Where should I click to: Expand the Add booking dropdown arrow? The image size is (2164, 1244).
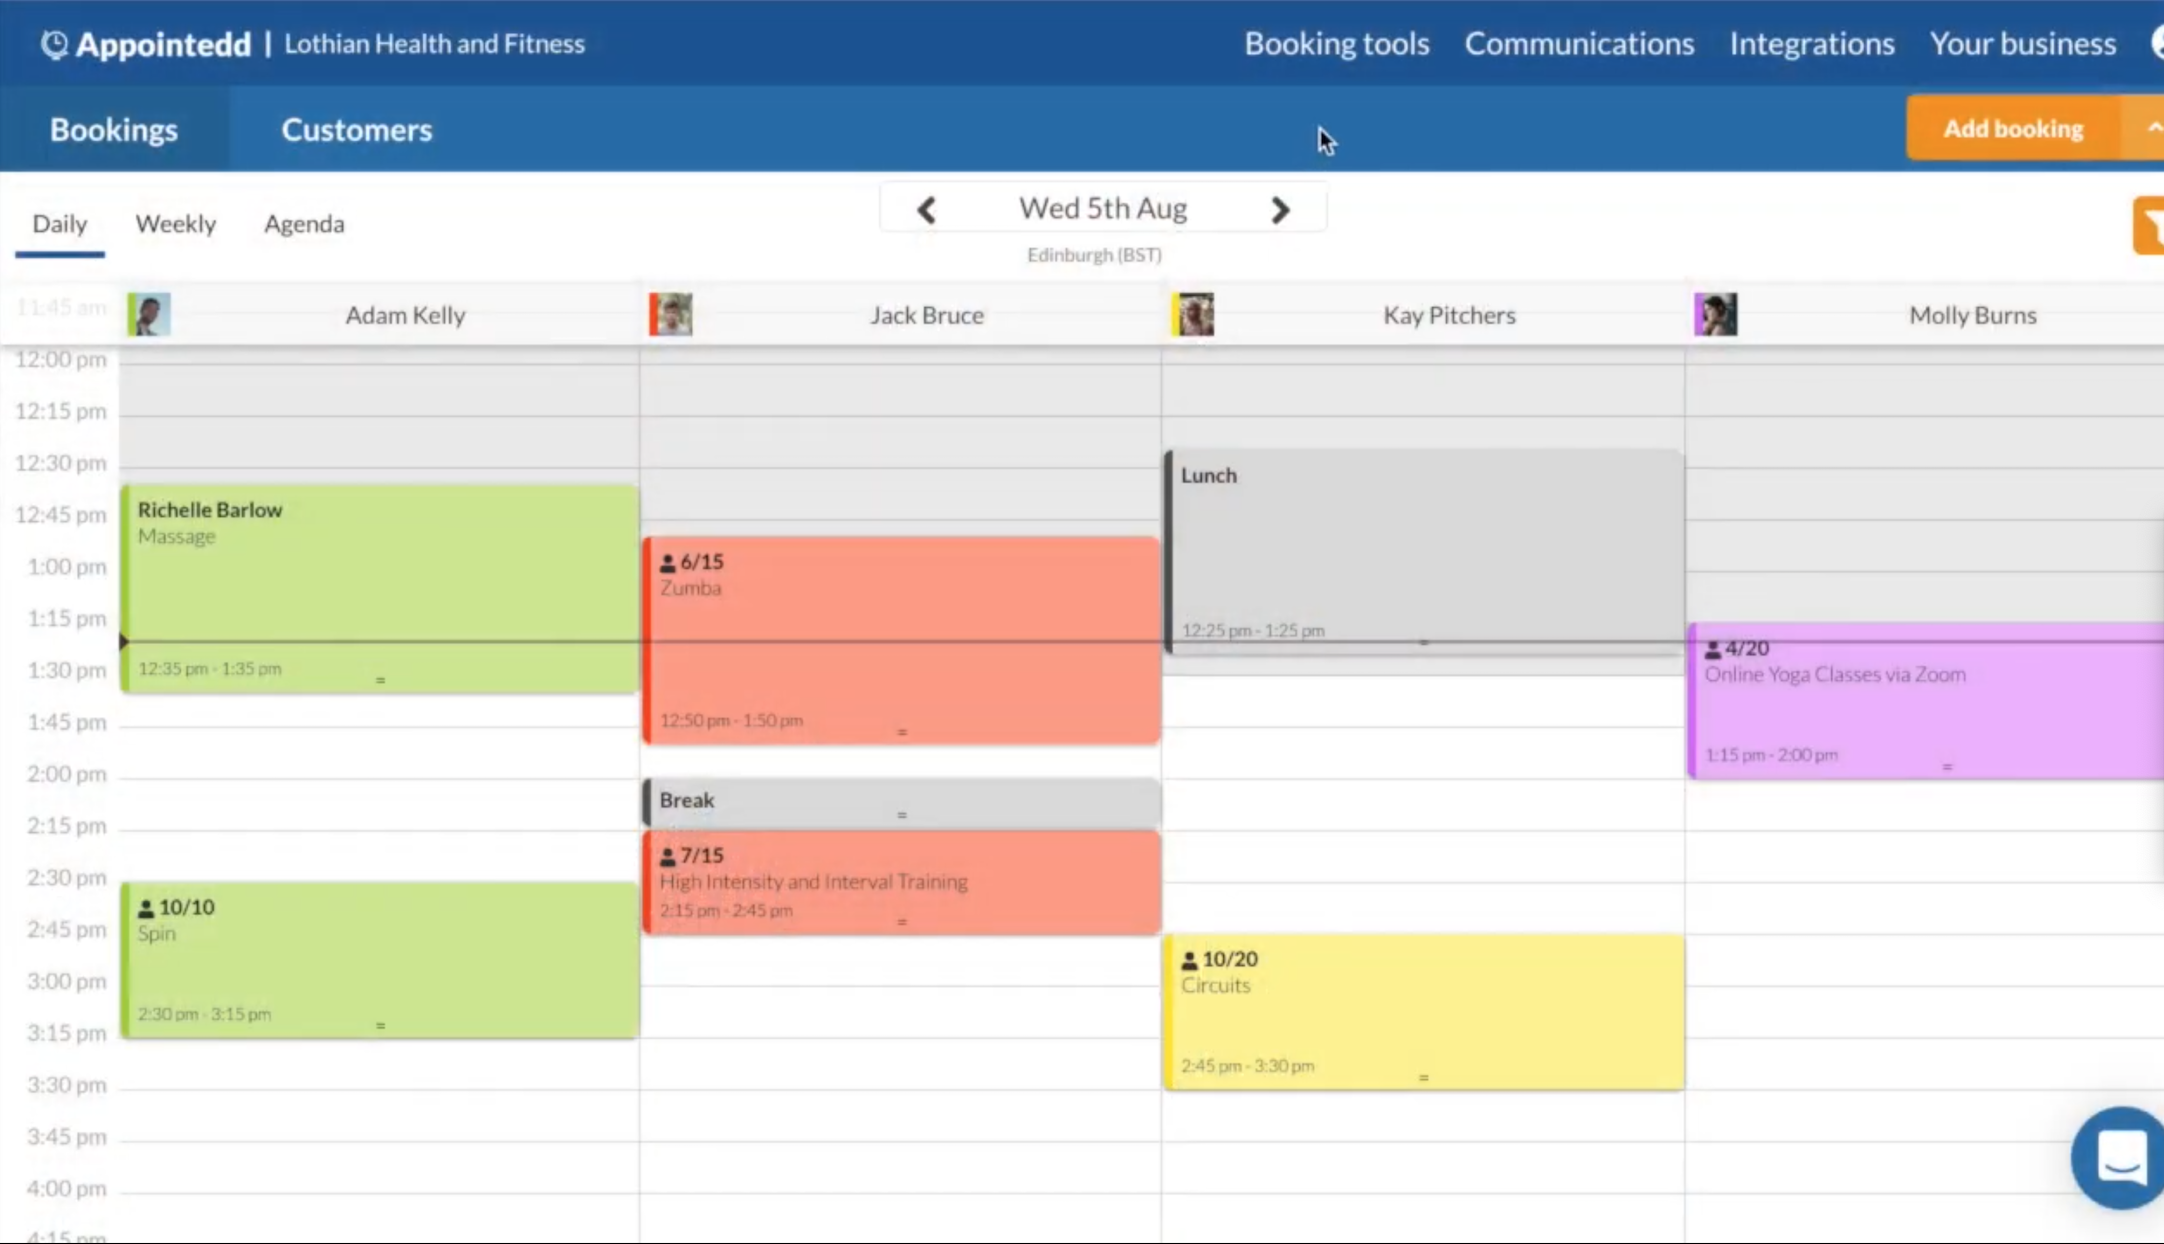click(2149, 128)
